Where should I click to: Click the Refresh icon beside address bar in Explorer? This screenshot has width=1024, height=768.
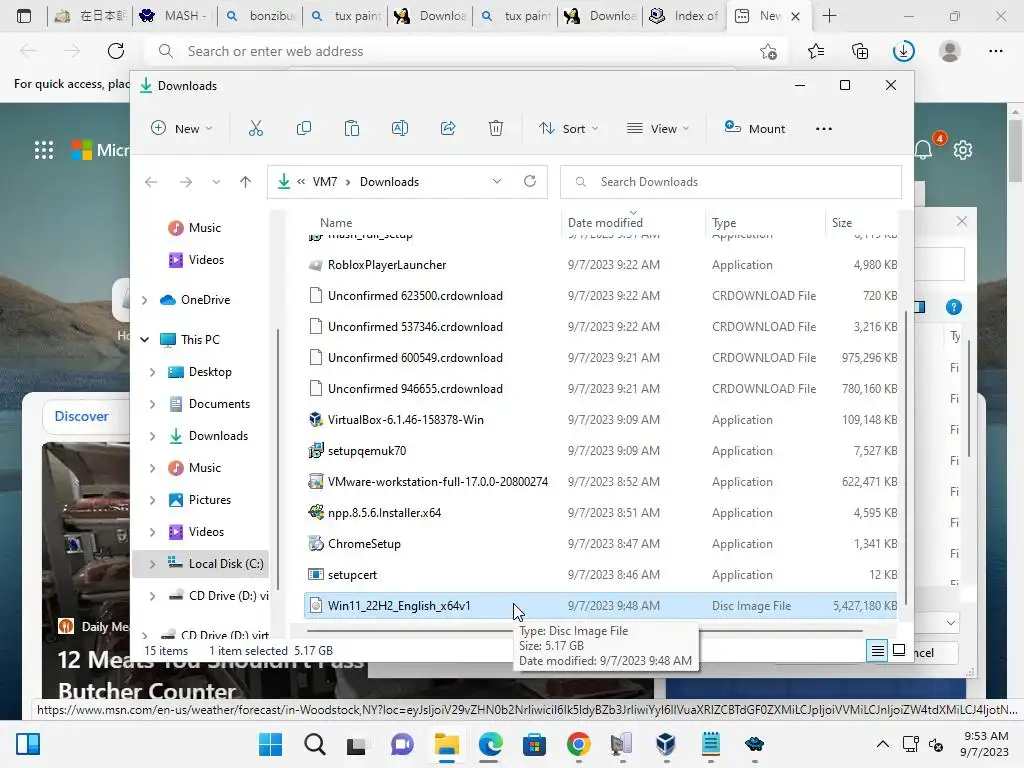click(x=530, y=182)
